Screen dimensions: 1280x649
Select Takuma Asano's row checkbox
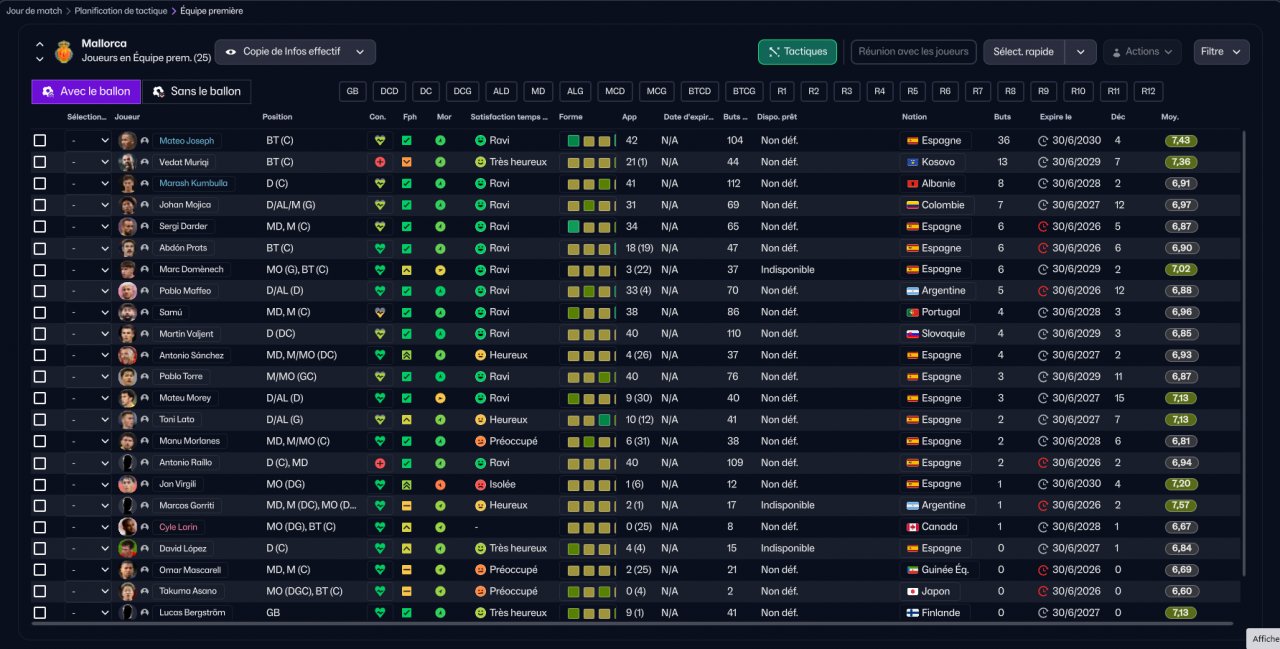click(40, 591)
